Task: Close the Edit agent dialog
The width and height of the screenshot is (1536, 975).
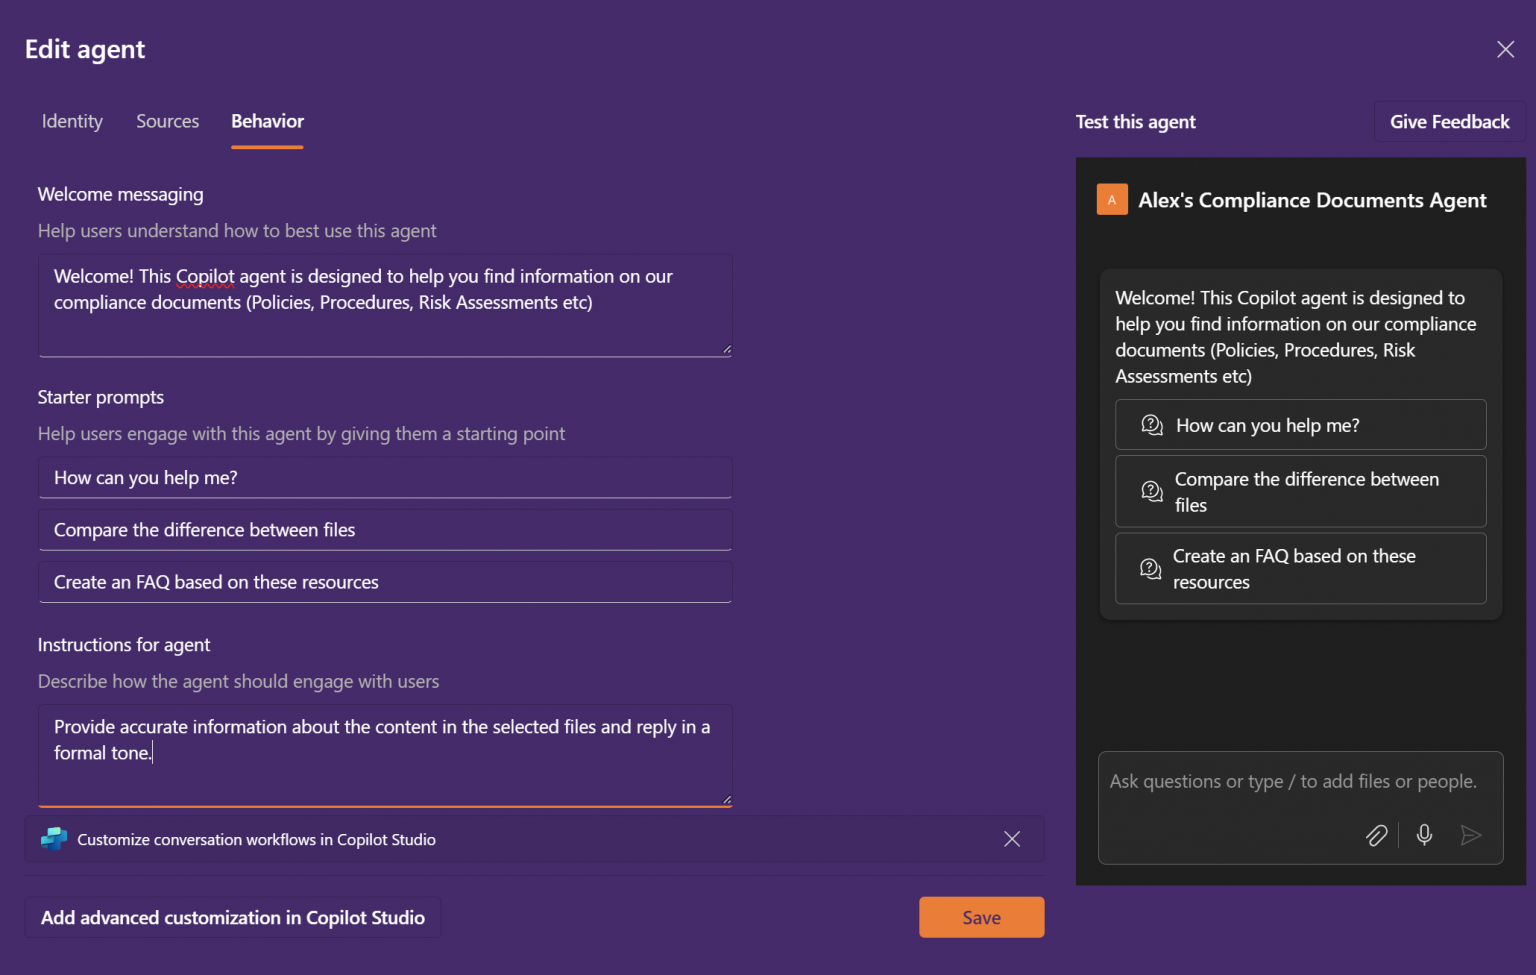Action: click(x=1505, y=48)
